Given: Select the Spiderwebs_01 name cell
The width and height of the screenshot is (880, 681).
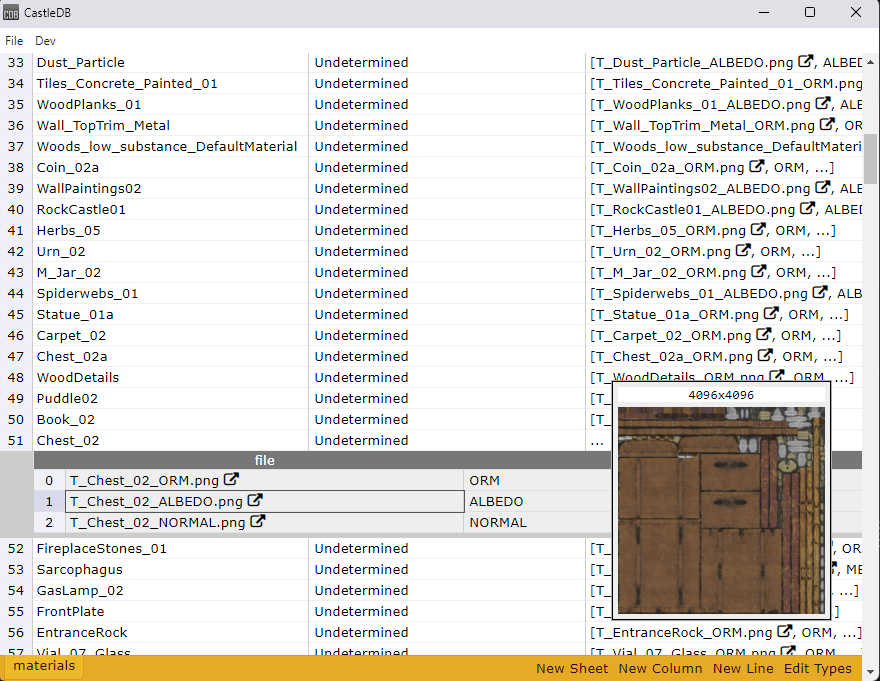Looking at the screenshot, I should [171, 294].
